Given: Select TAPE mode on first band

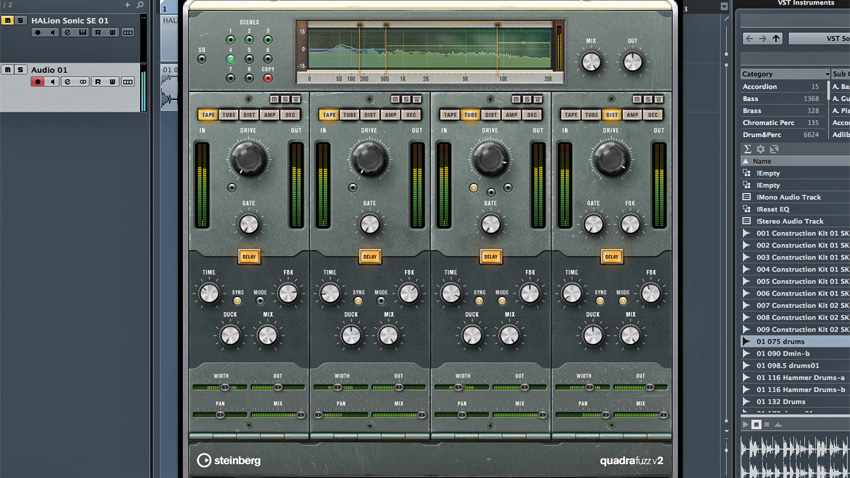Looking at the screenshot, I should [208, 115].
